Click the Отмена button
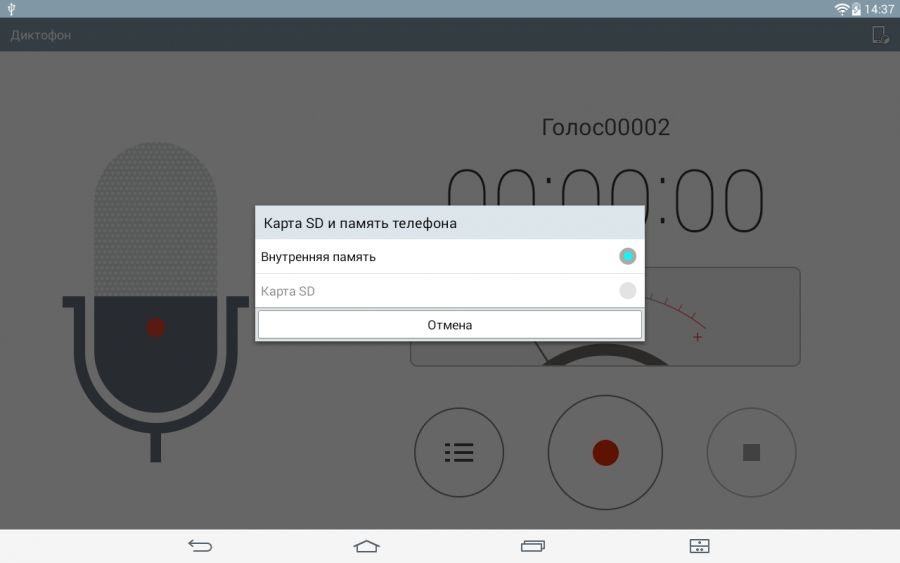900x563 pixels. coord(450,325)
